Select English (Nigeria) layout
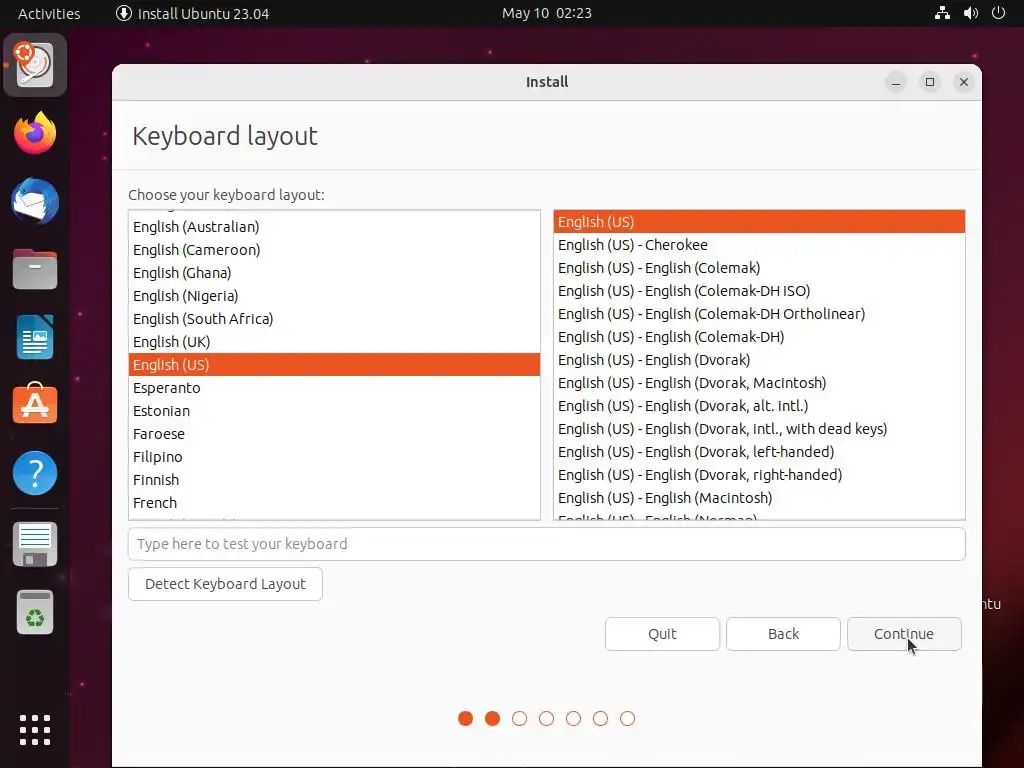This screenshot has width=1024, height=768. coord(334,296)
